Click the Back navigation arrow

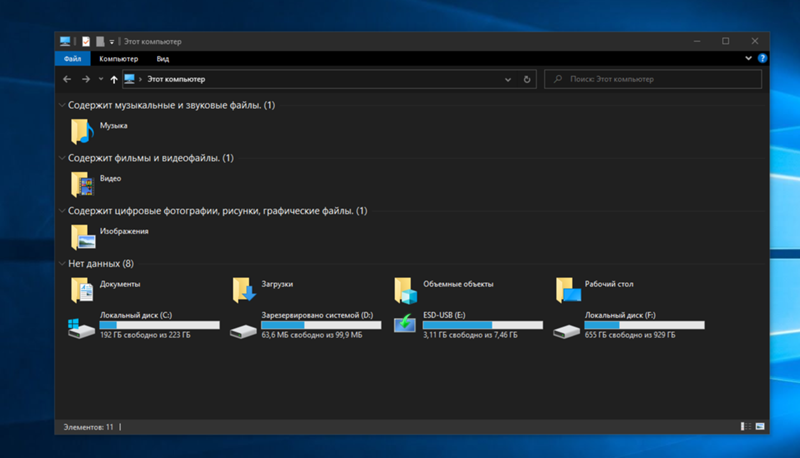coord(67,79)
